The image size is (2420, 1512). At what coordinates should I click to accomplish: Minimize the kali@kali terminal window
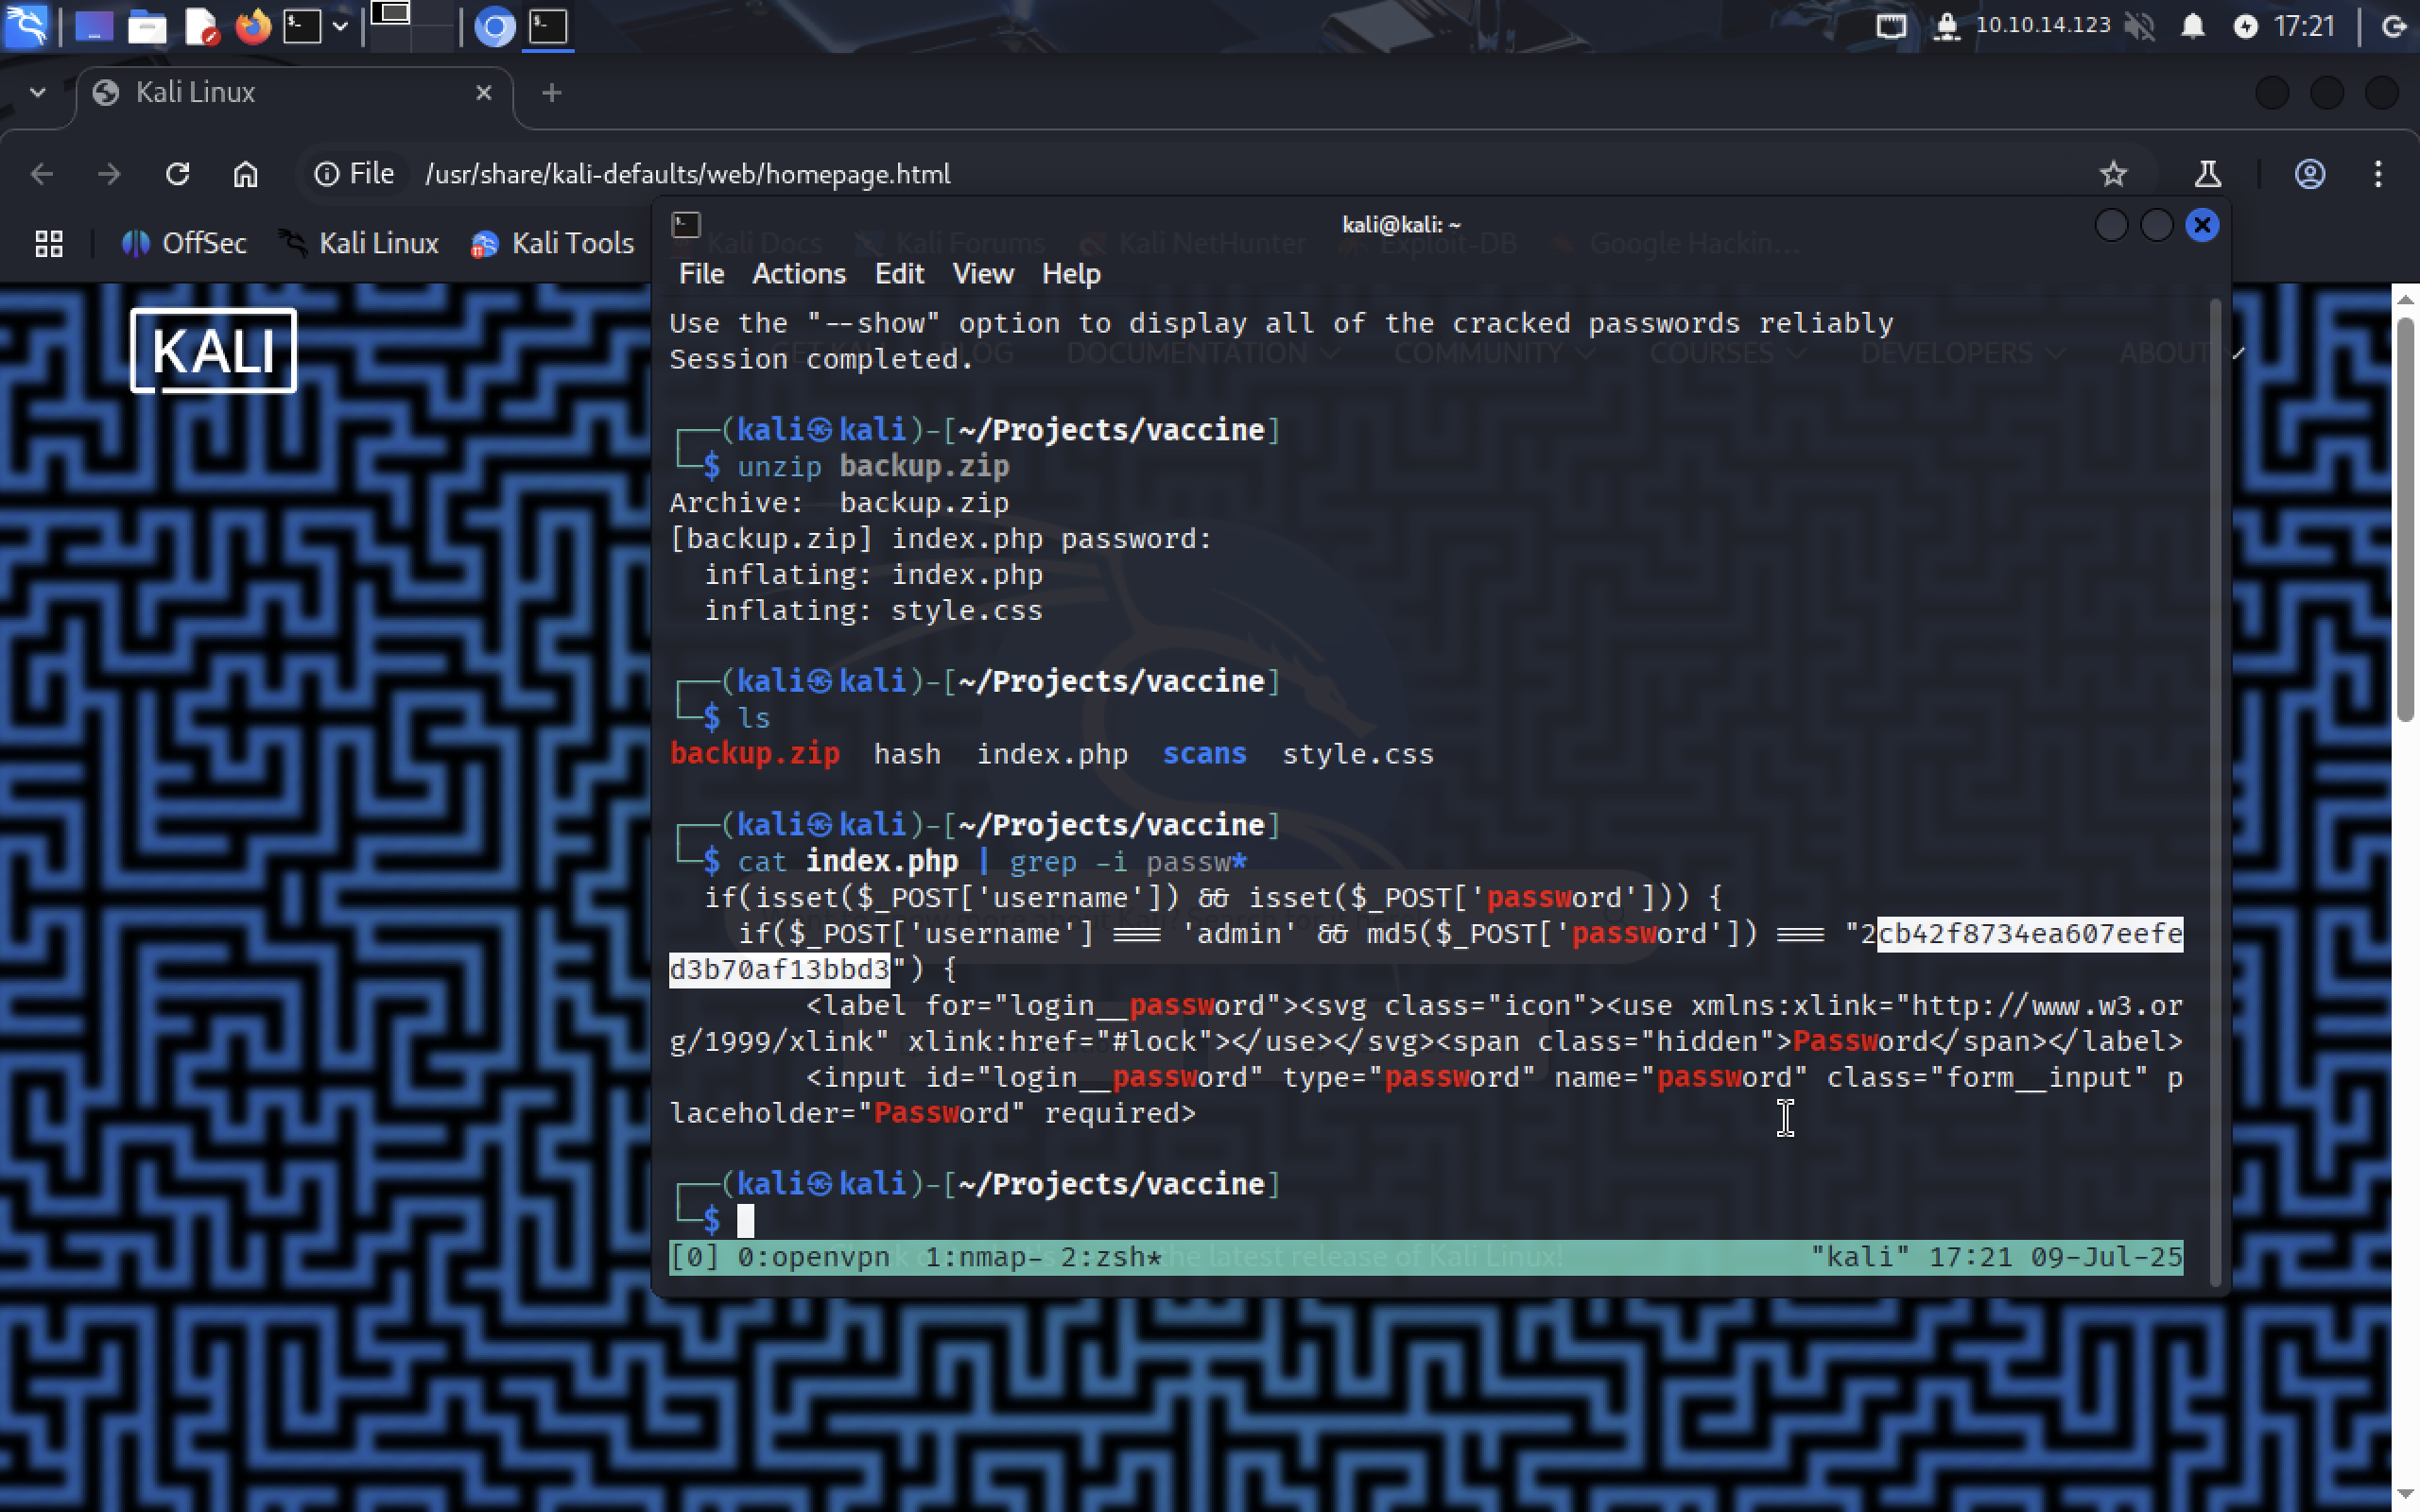pos(2111,225)
